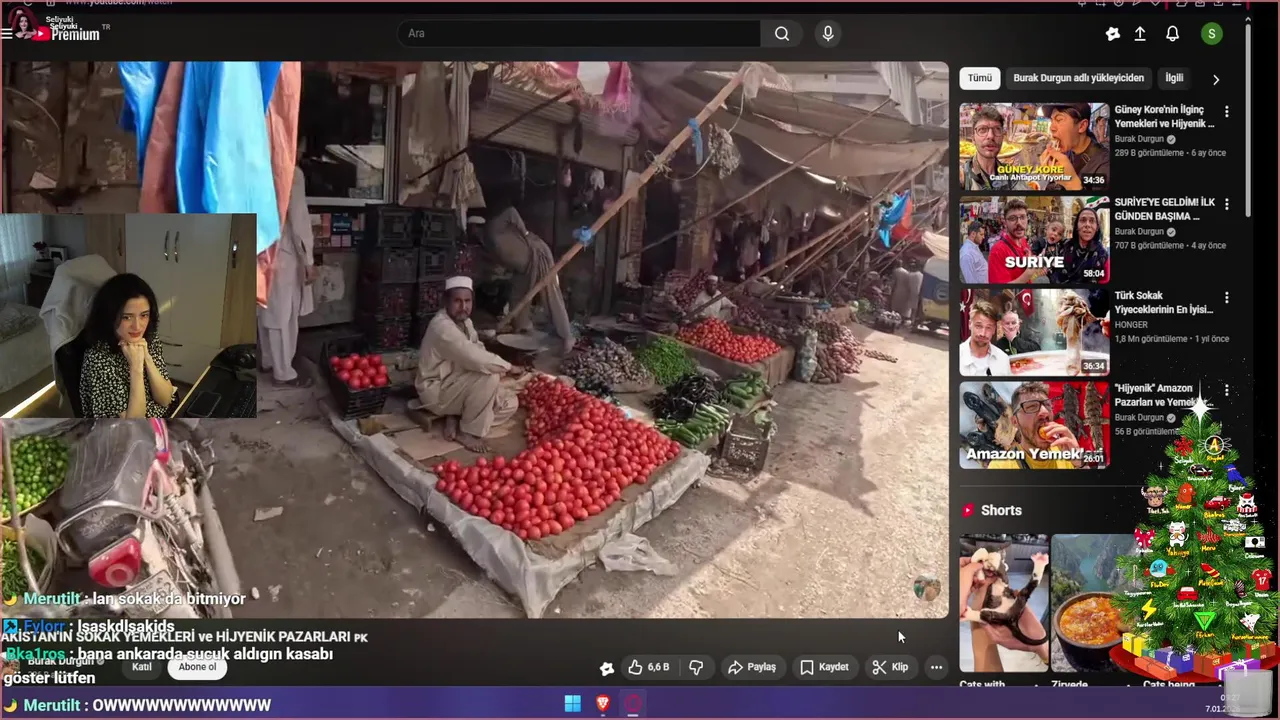Open title Güney Kore'nin İlginç Yemekleri
Viewport: 1280px width, 720px height.
tap(1164, 117)
